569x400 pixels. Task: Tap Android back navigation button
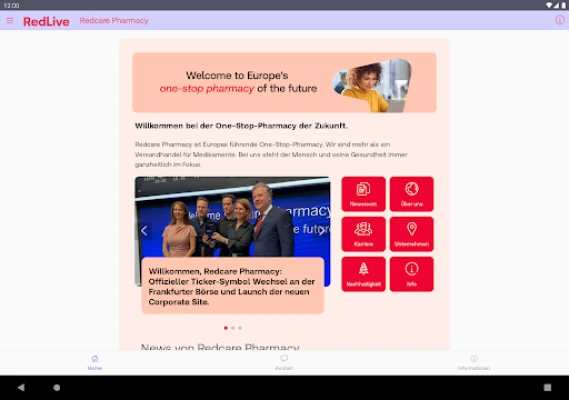pyautogui.click(x=21, y=387)
